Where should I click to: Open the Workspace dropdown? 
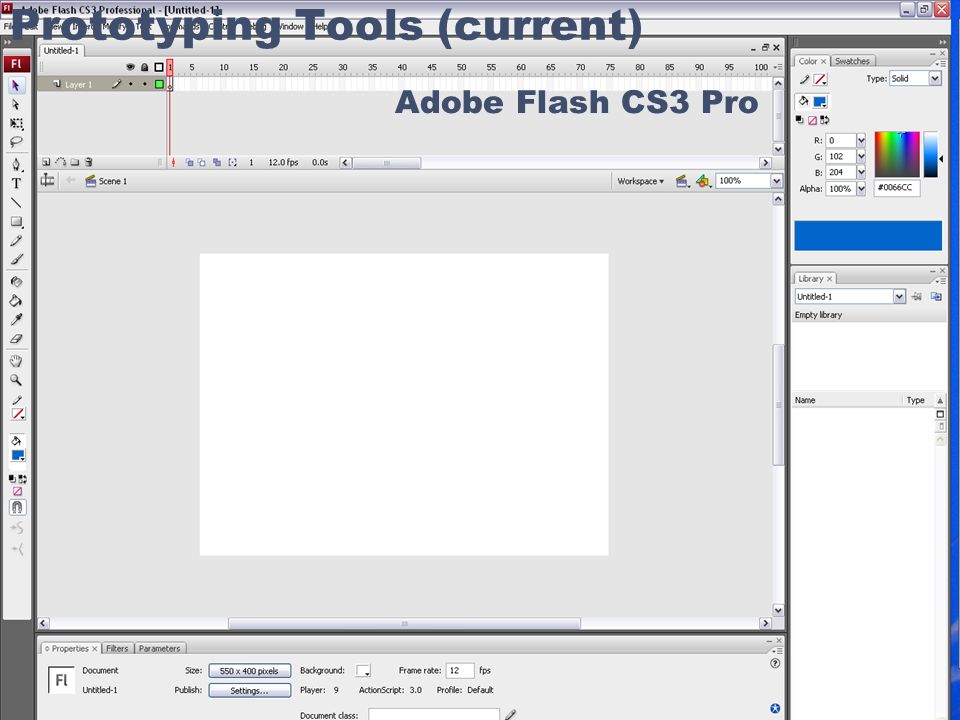click(640, 181)
